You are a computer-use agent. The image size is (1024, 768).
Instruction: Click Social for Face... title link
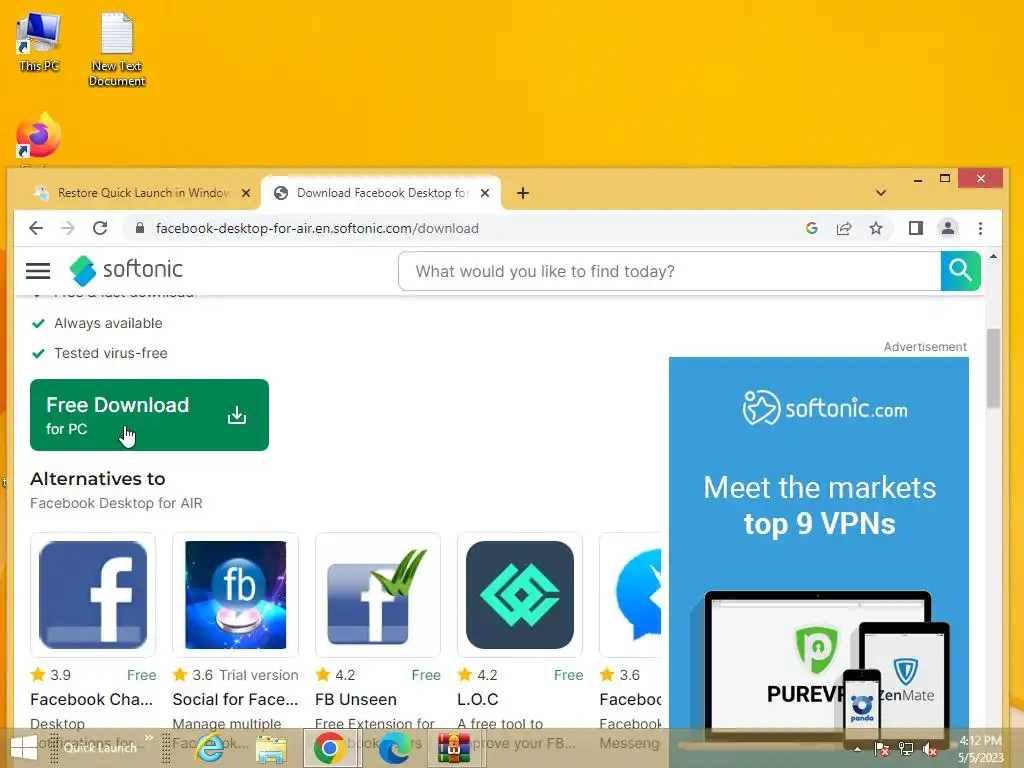tap(235, 699)
